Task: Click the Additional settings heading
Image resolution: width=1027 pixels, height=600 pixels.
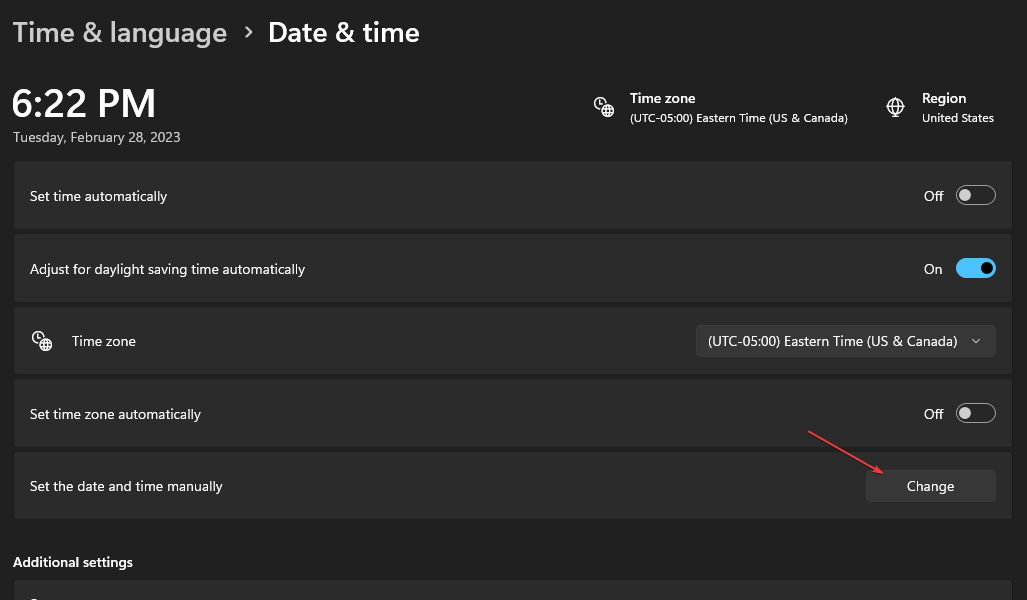Action: pyautogui.click(x=73, y=562)
